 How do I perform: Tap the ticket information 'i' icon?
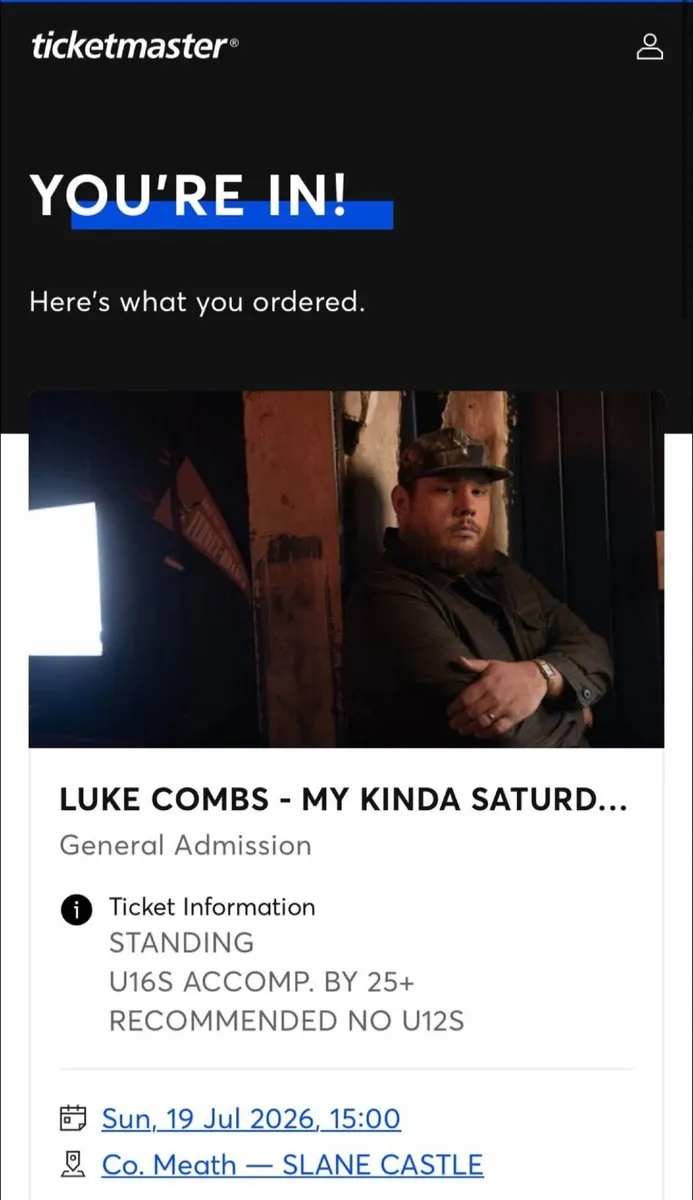(76, 909)
